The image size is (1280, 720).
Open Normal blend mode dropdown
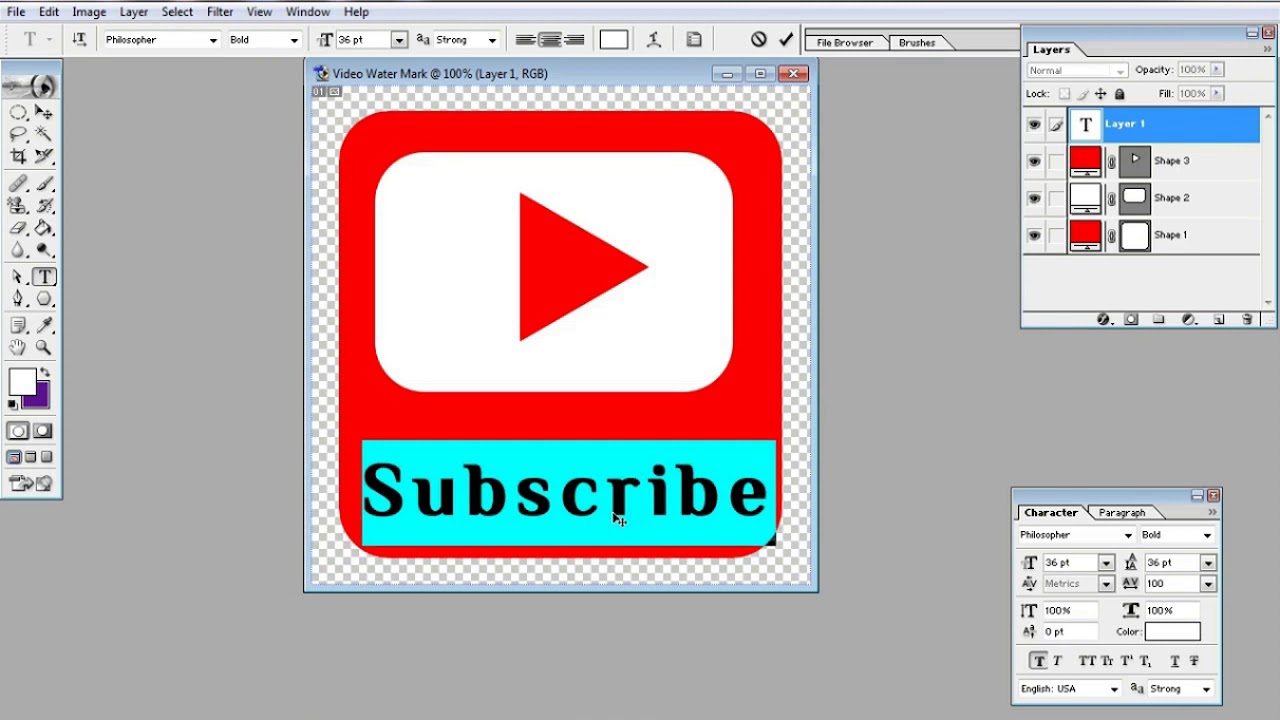coord(1120,70)
